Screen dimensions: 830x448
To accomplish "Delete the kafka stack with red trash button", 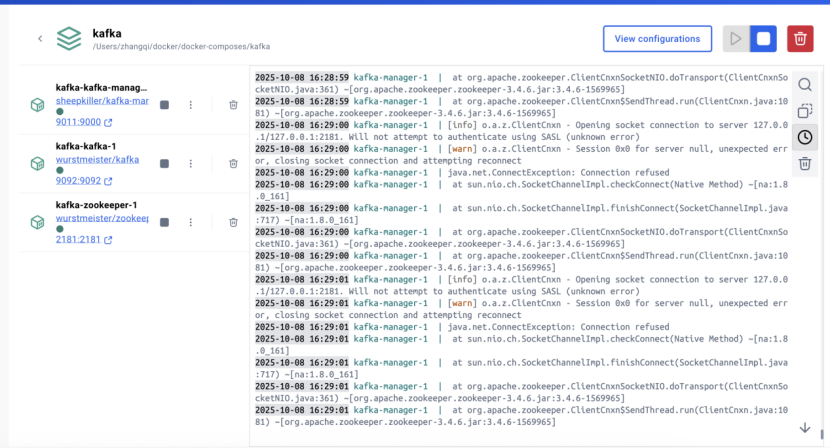I will tap(800, 39).
